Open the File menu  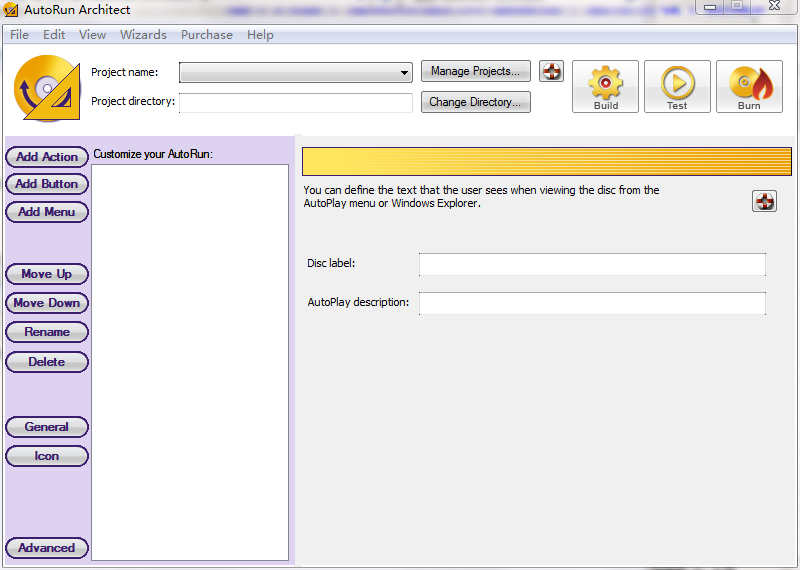coord(19,35)
